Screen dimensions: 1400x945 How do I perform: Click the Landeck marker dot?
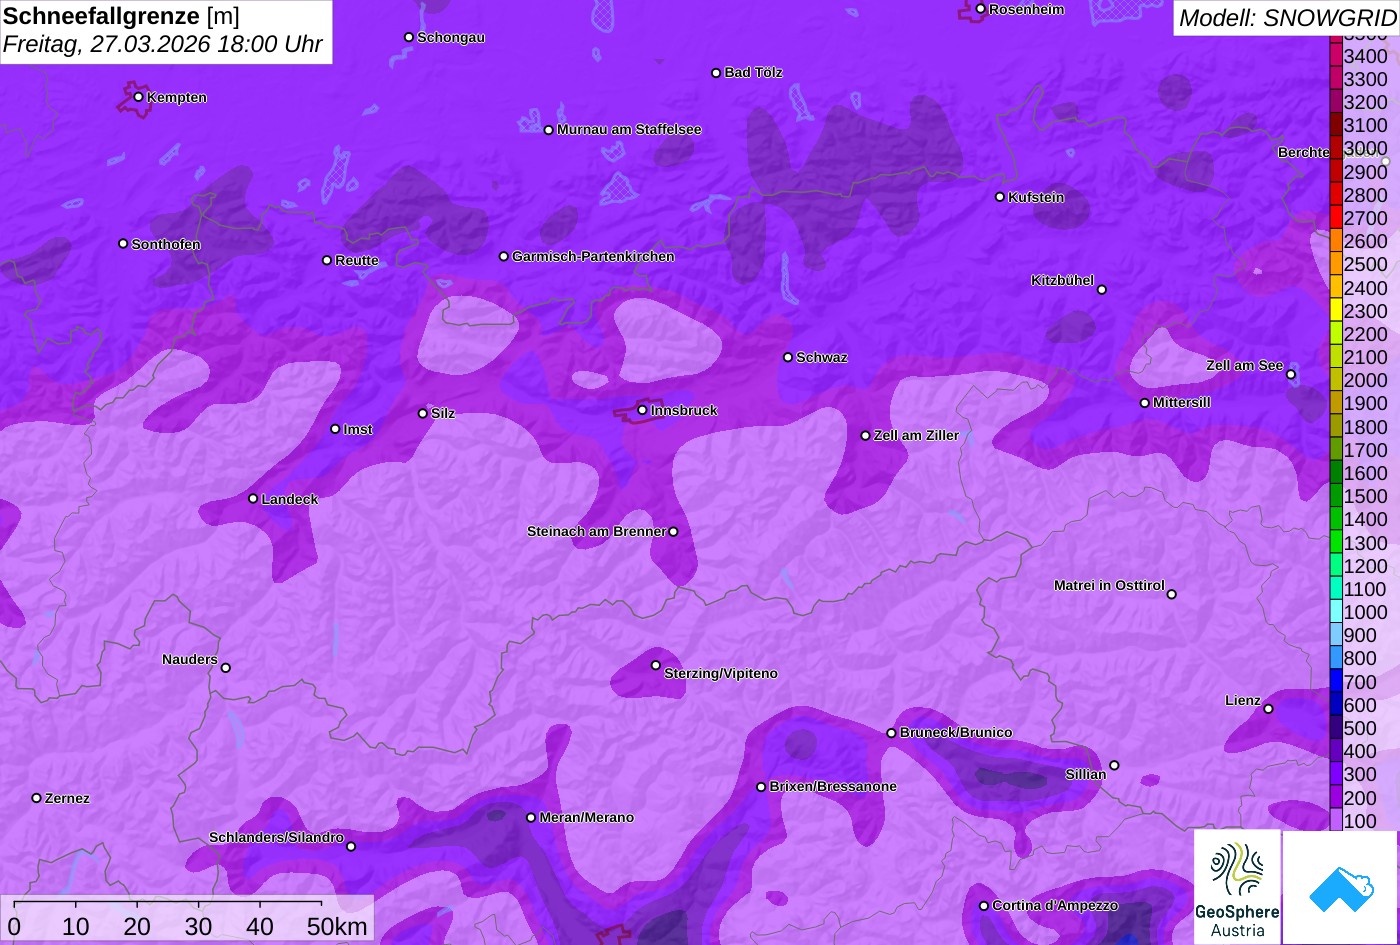coord(253,498)
